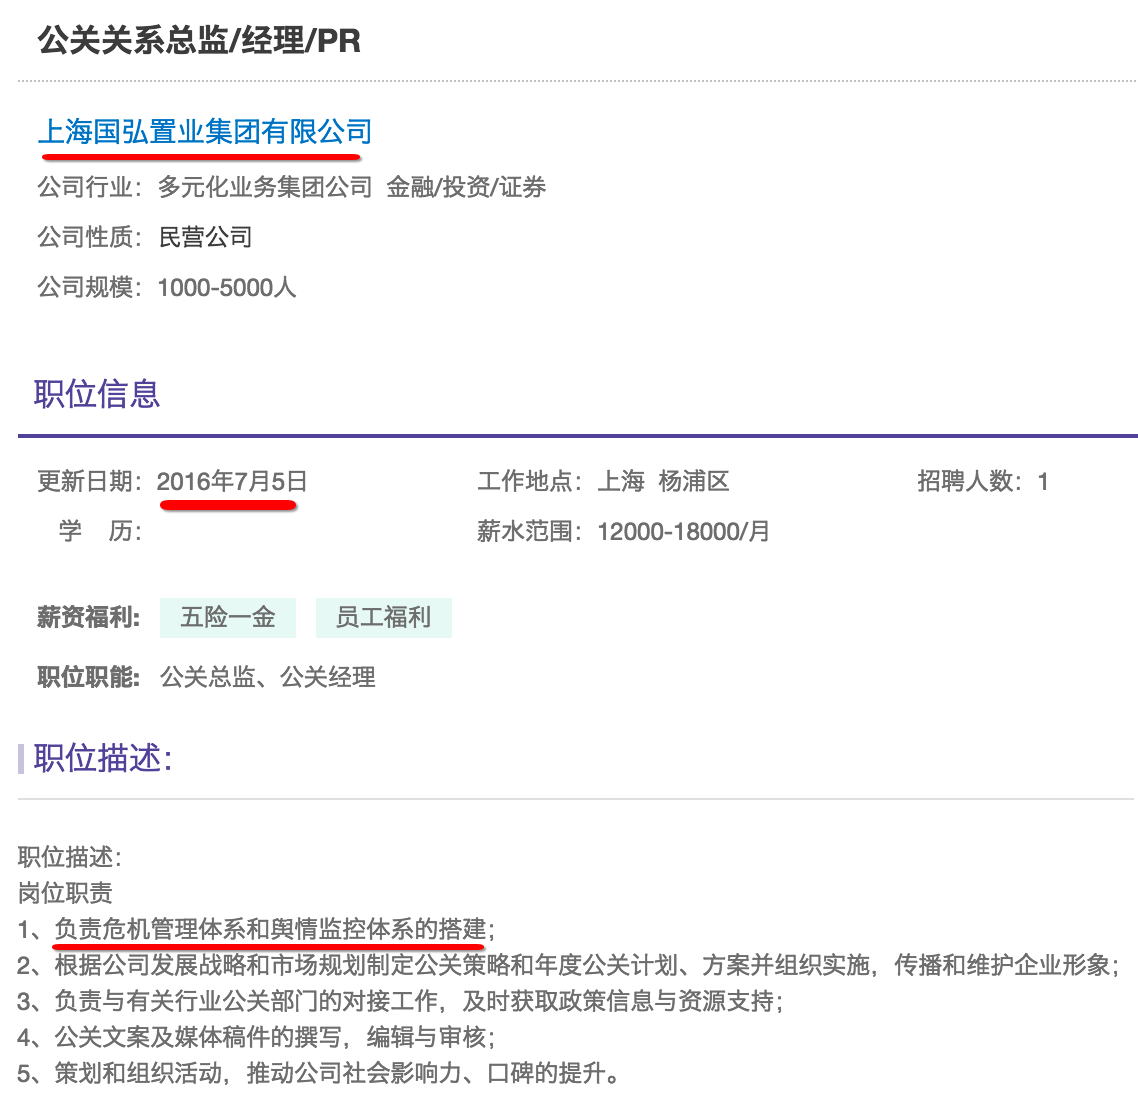
Task: Click the work location 上海 杨浦区
Action: [x=663, y=481]
